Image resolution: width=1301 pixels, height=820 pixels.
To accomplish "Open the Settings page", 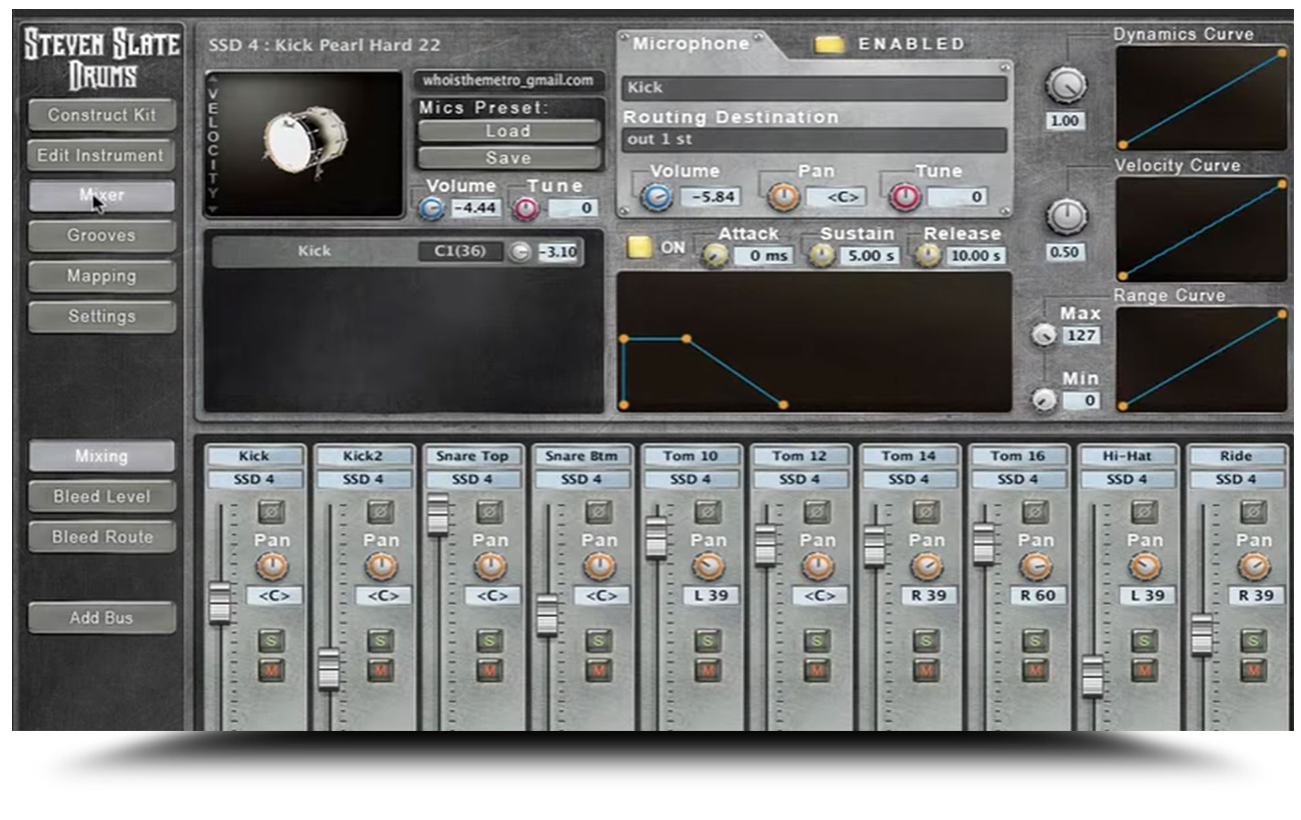I will (102, 316).
